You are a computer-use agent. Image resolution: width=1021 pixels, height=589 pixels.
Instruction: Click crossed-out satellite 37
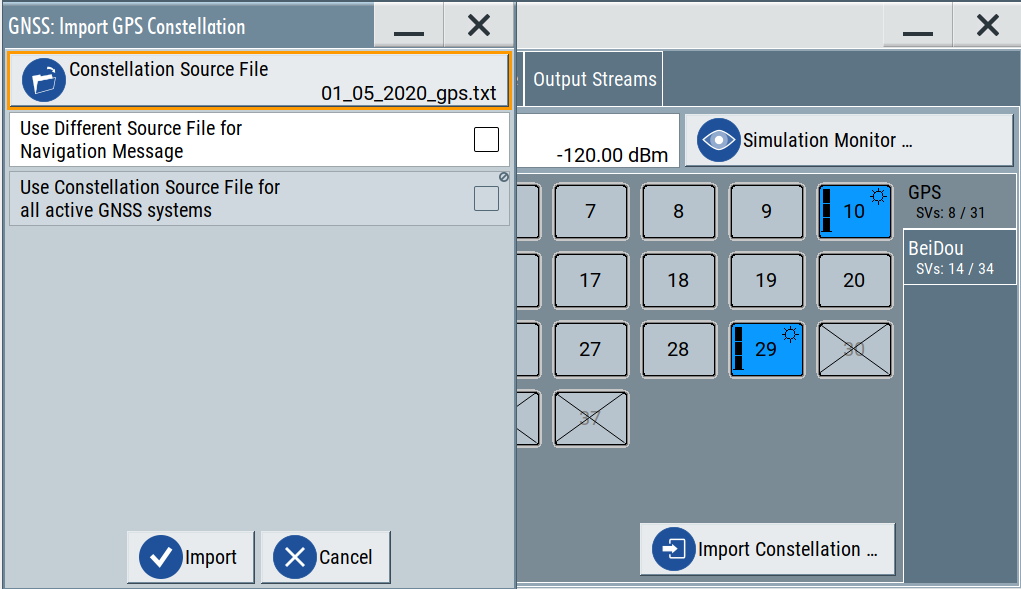591,418
